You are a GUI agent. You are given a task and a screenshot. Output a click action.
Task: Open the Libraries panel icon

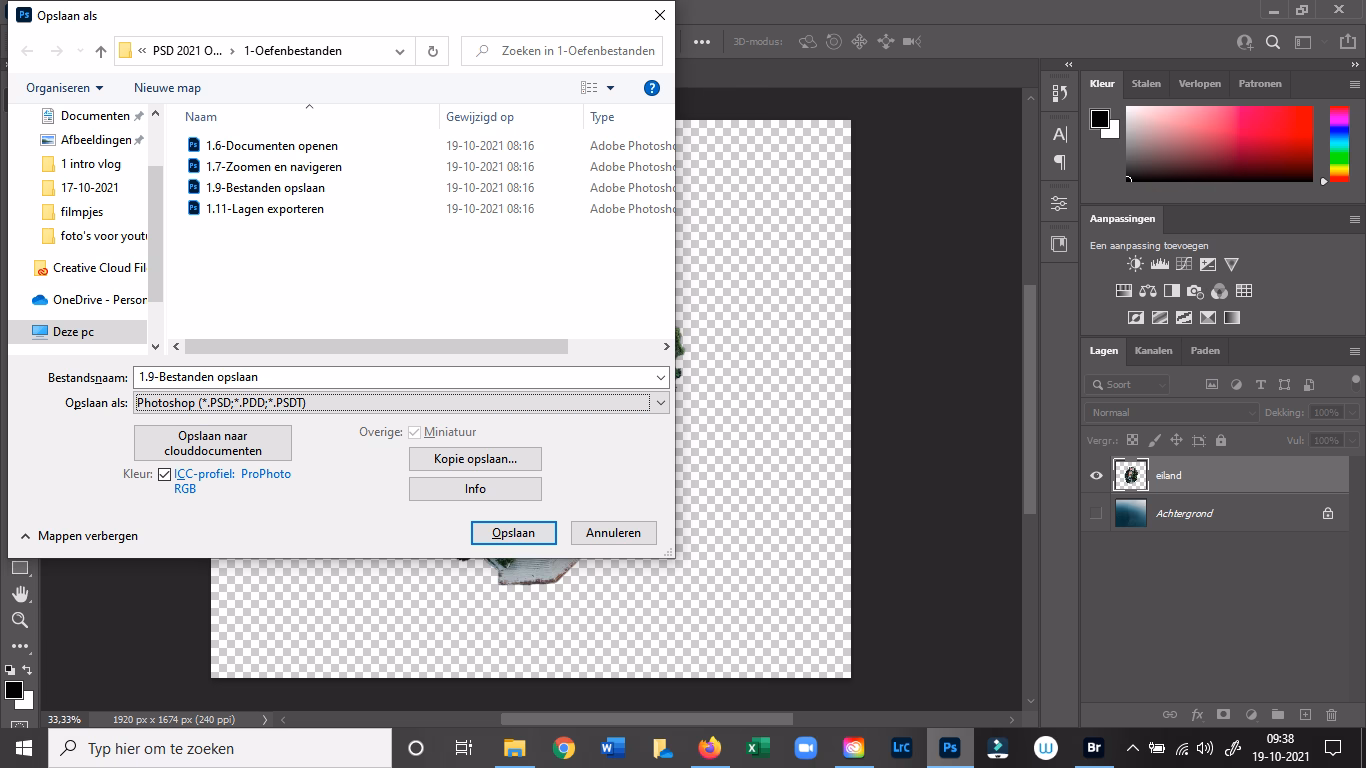pos(1060,241)
